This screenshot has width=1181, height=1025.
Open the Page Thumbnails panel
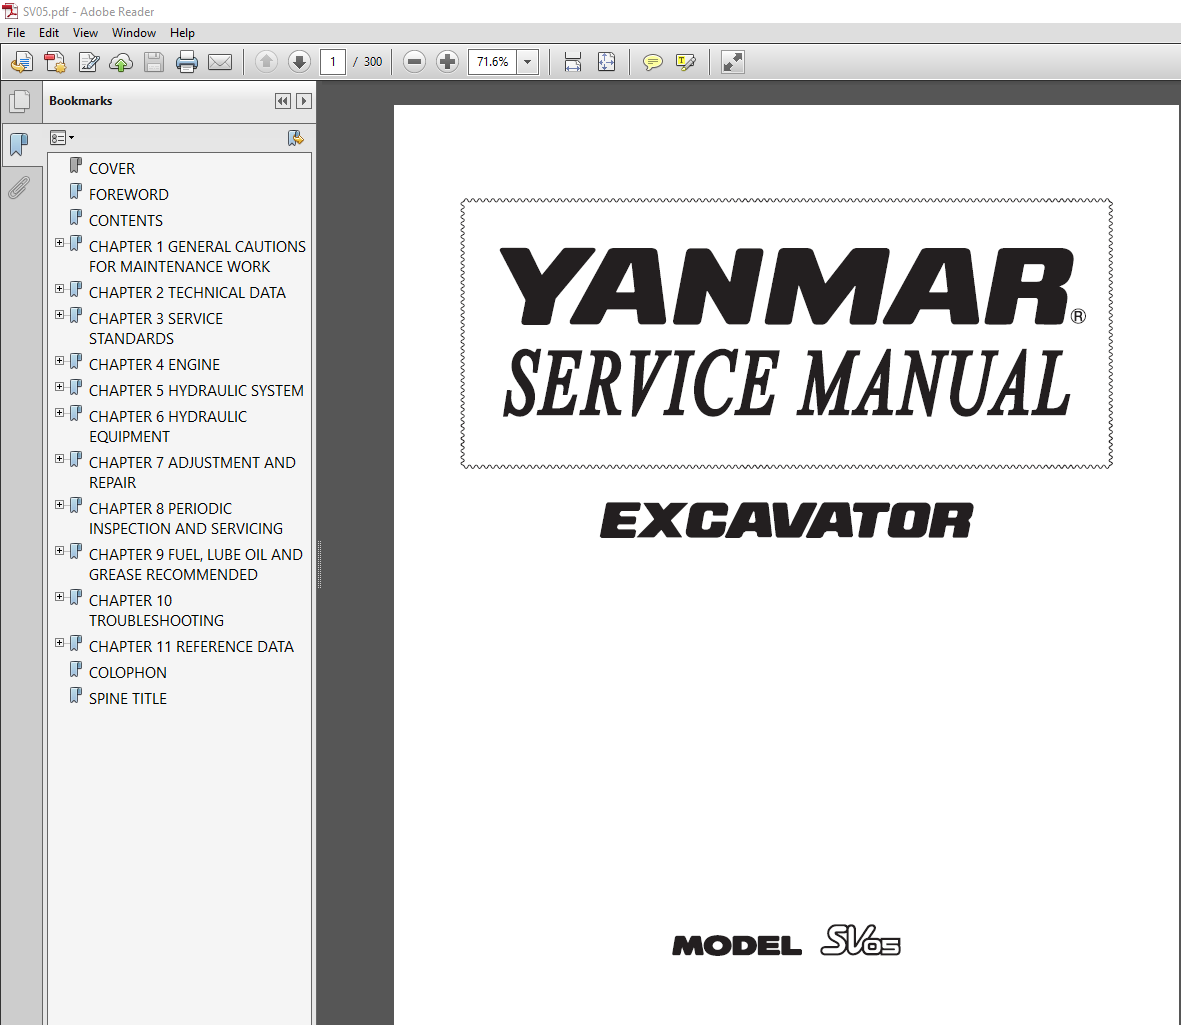(20, 102)
